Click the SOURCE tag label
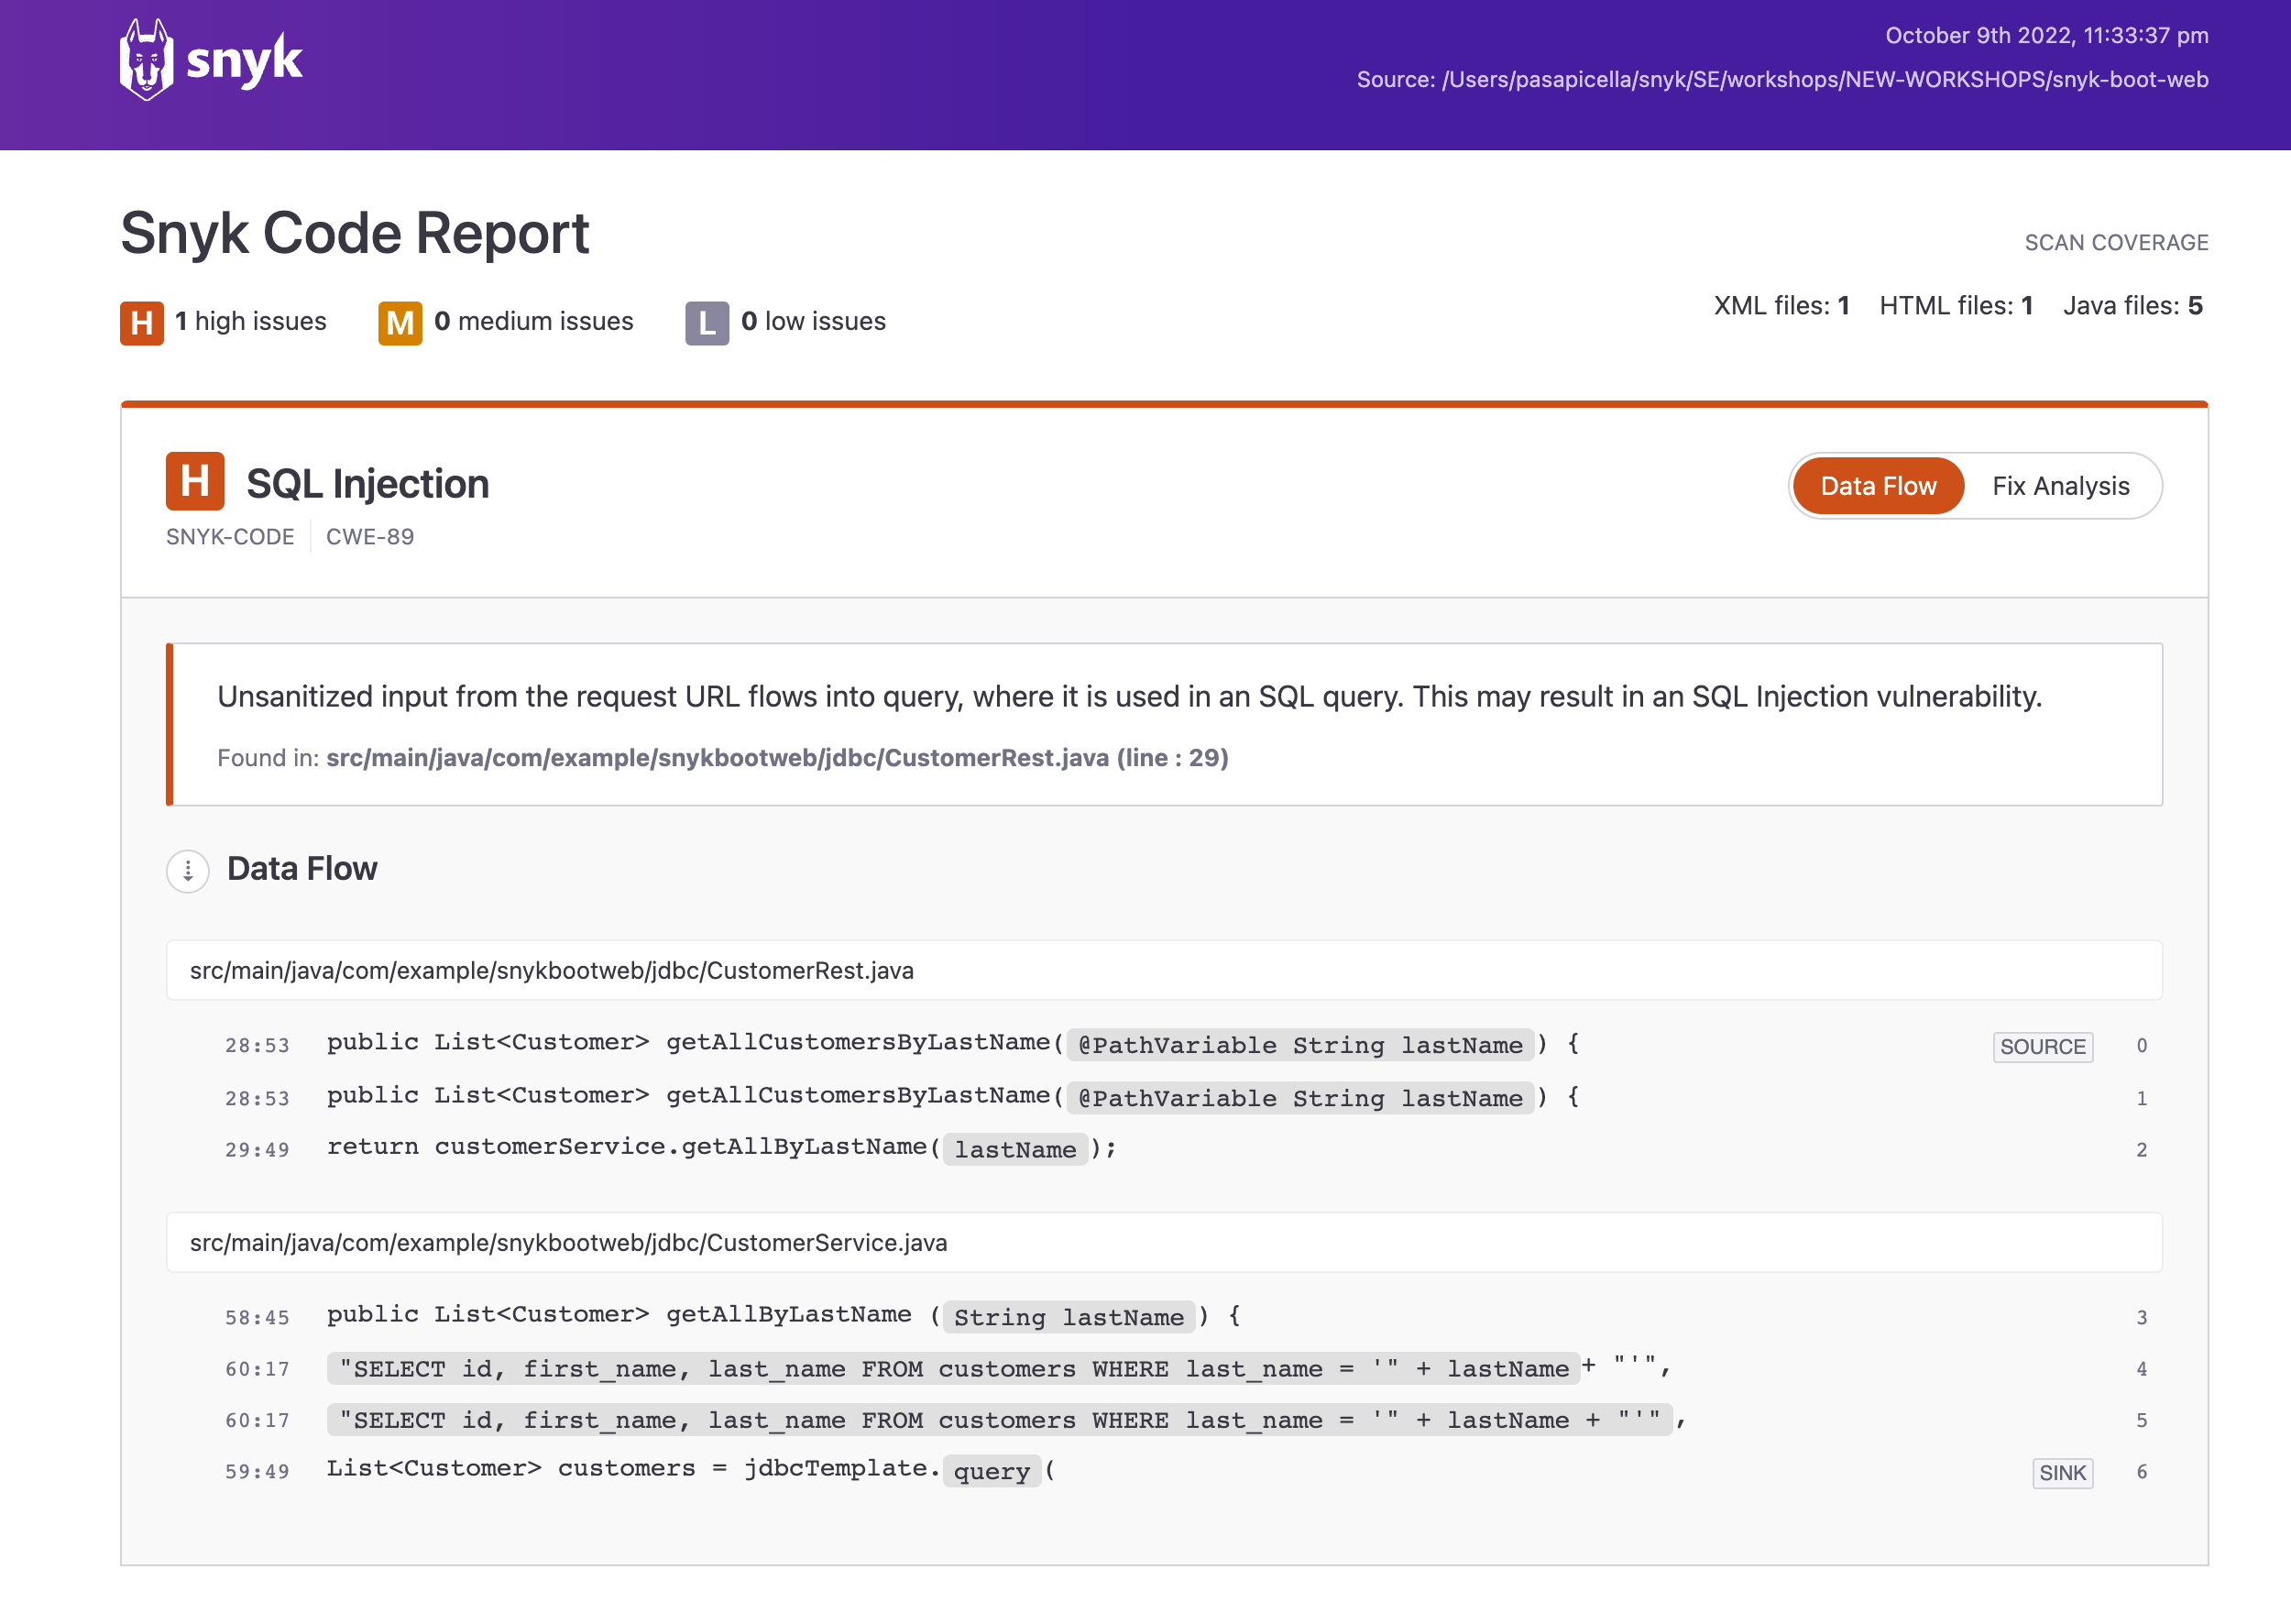The height and width of the screenshot is (1624, 2291). click(2041, 1046)
